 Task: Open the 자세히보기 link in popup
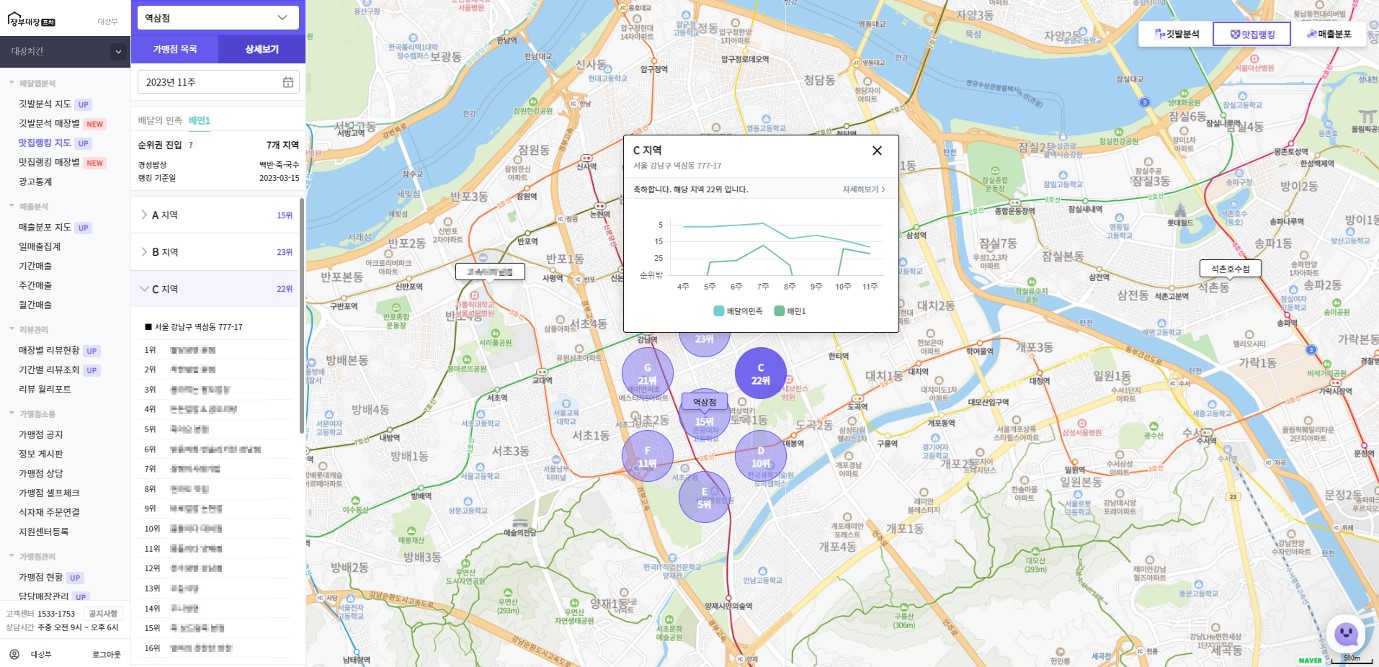pyautogui.click(x=864, y=189)
